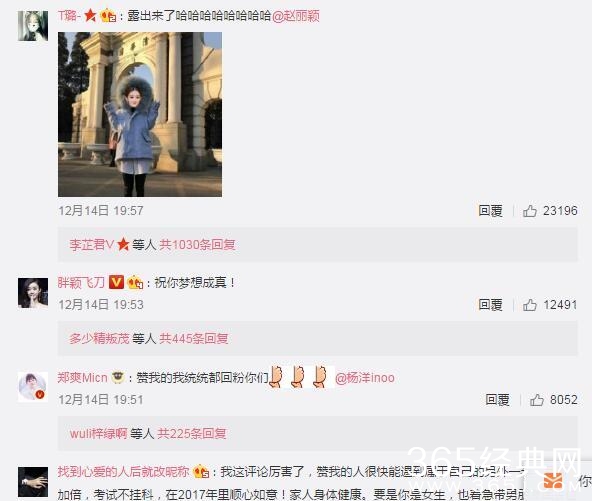The height and width of the screenshot is (501, 592).
Task: Like 胖颖飞刀's comment via the thumbs-up icon
Action: tap(530, 305)
